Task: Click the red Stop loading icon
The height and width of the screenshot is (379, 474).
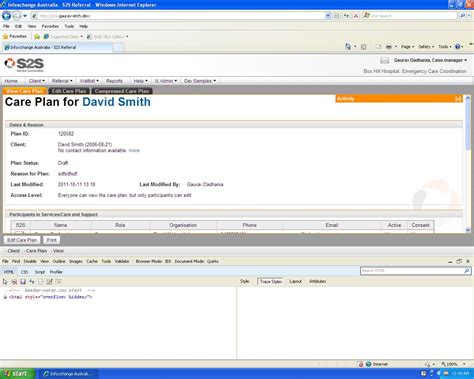Action: (356, 16)
